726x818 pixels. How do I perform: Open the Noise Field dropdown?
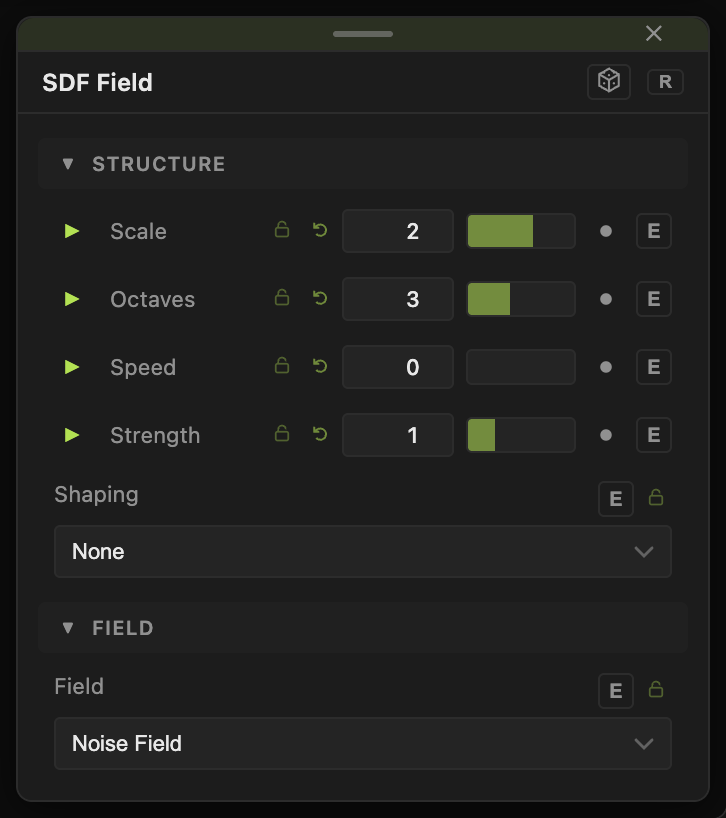click(x=363, y=743)
